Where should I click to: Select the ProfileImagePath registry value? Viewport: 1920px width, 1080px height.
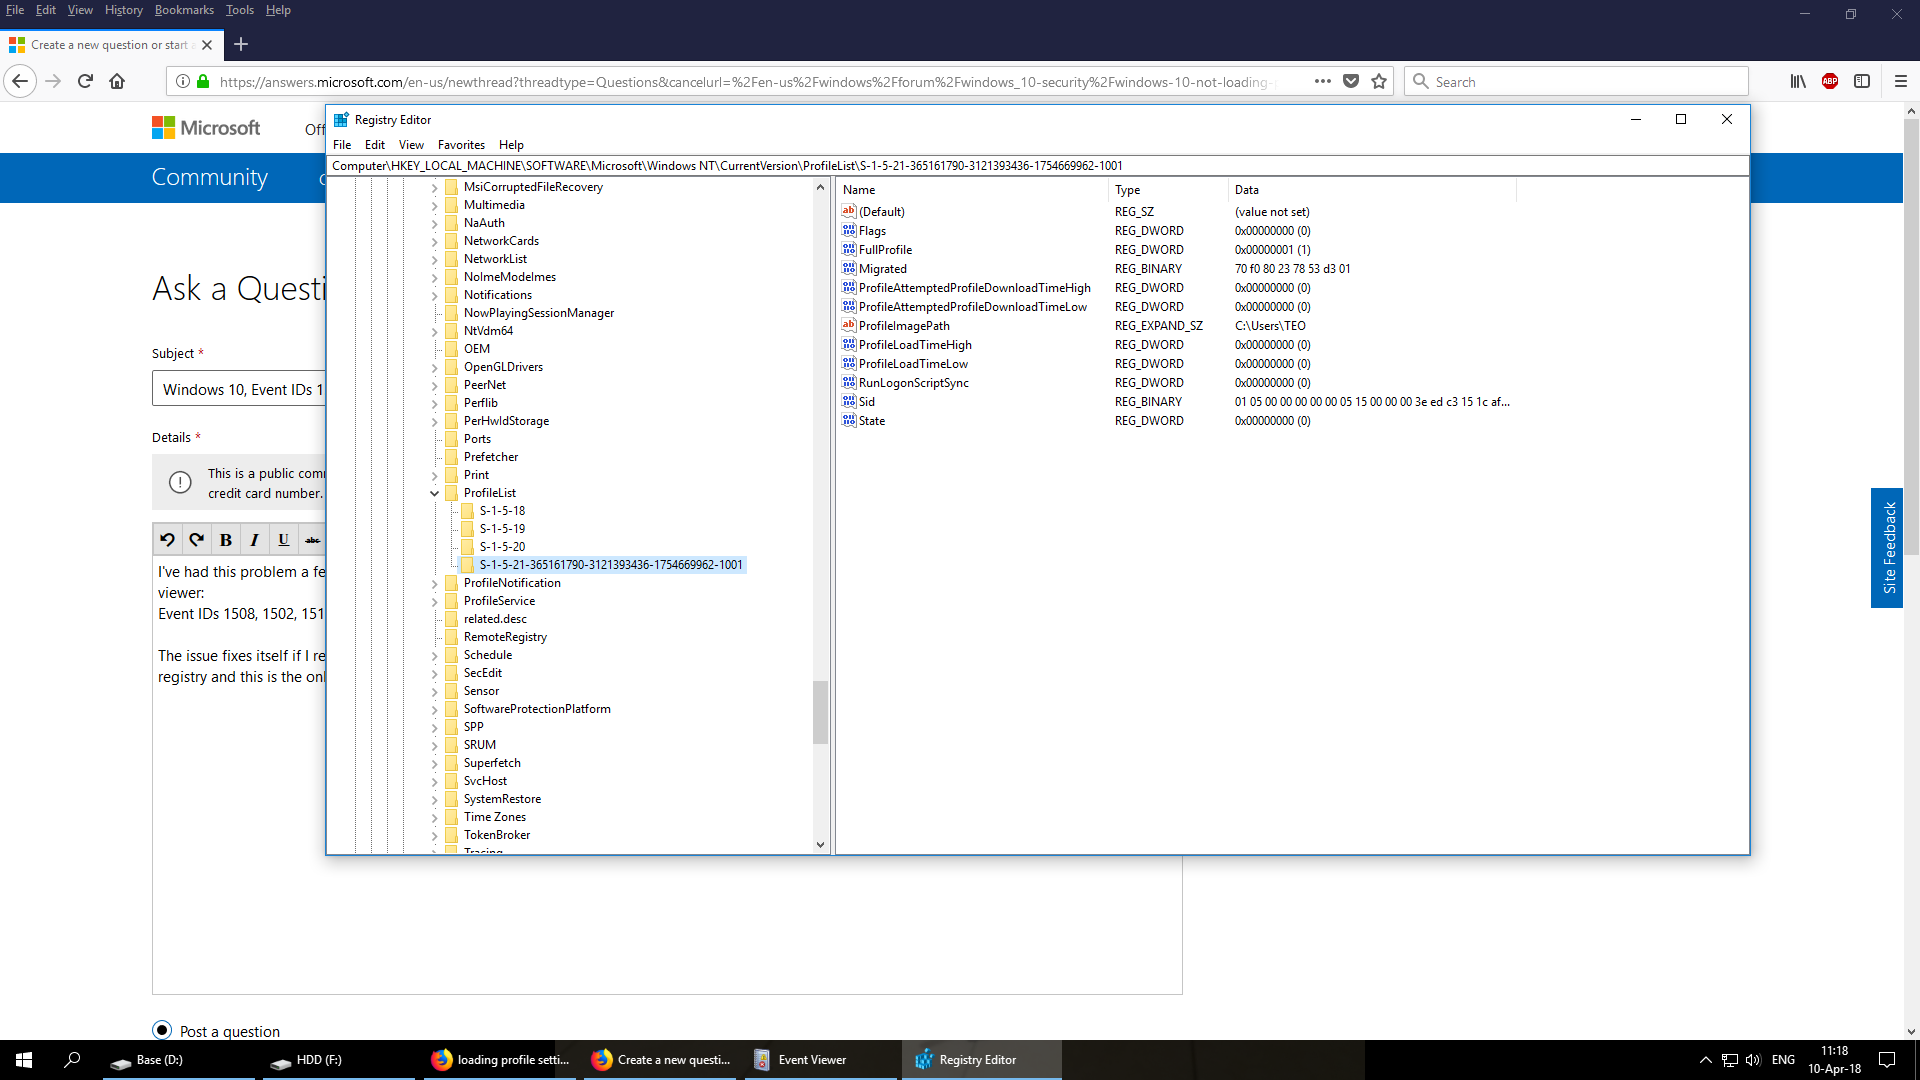point(903,326)
